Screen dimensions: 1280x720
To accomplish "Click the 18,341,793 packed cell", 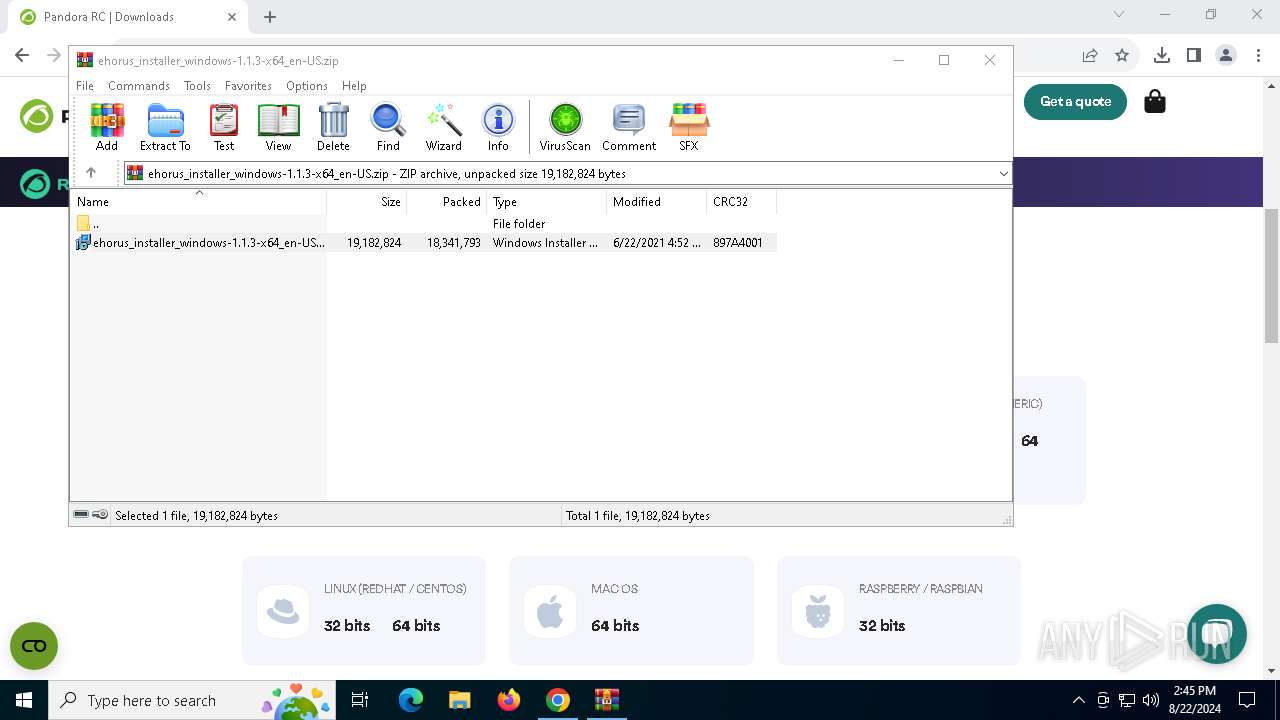I will [x=454, y=243].
